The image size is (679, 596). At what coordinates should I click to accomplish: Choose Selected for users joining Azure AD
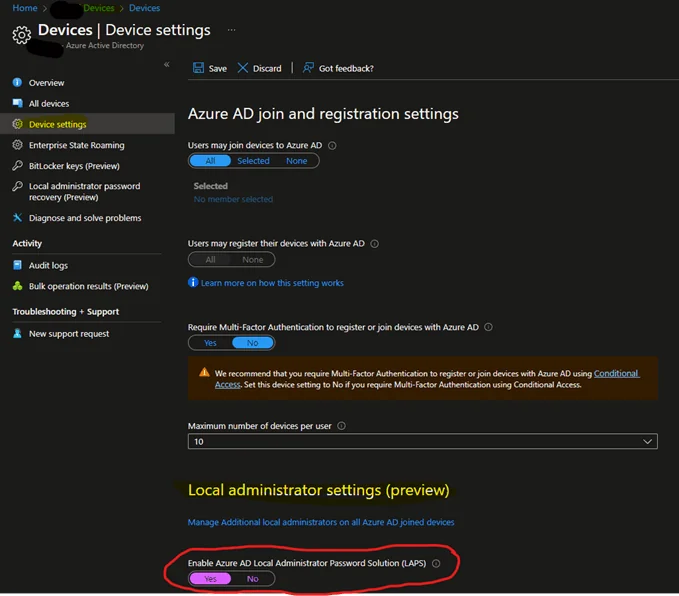[x=253, y=161]
